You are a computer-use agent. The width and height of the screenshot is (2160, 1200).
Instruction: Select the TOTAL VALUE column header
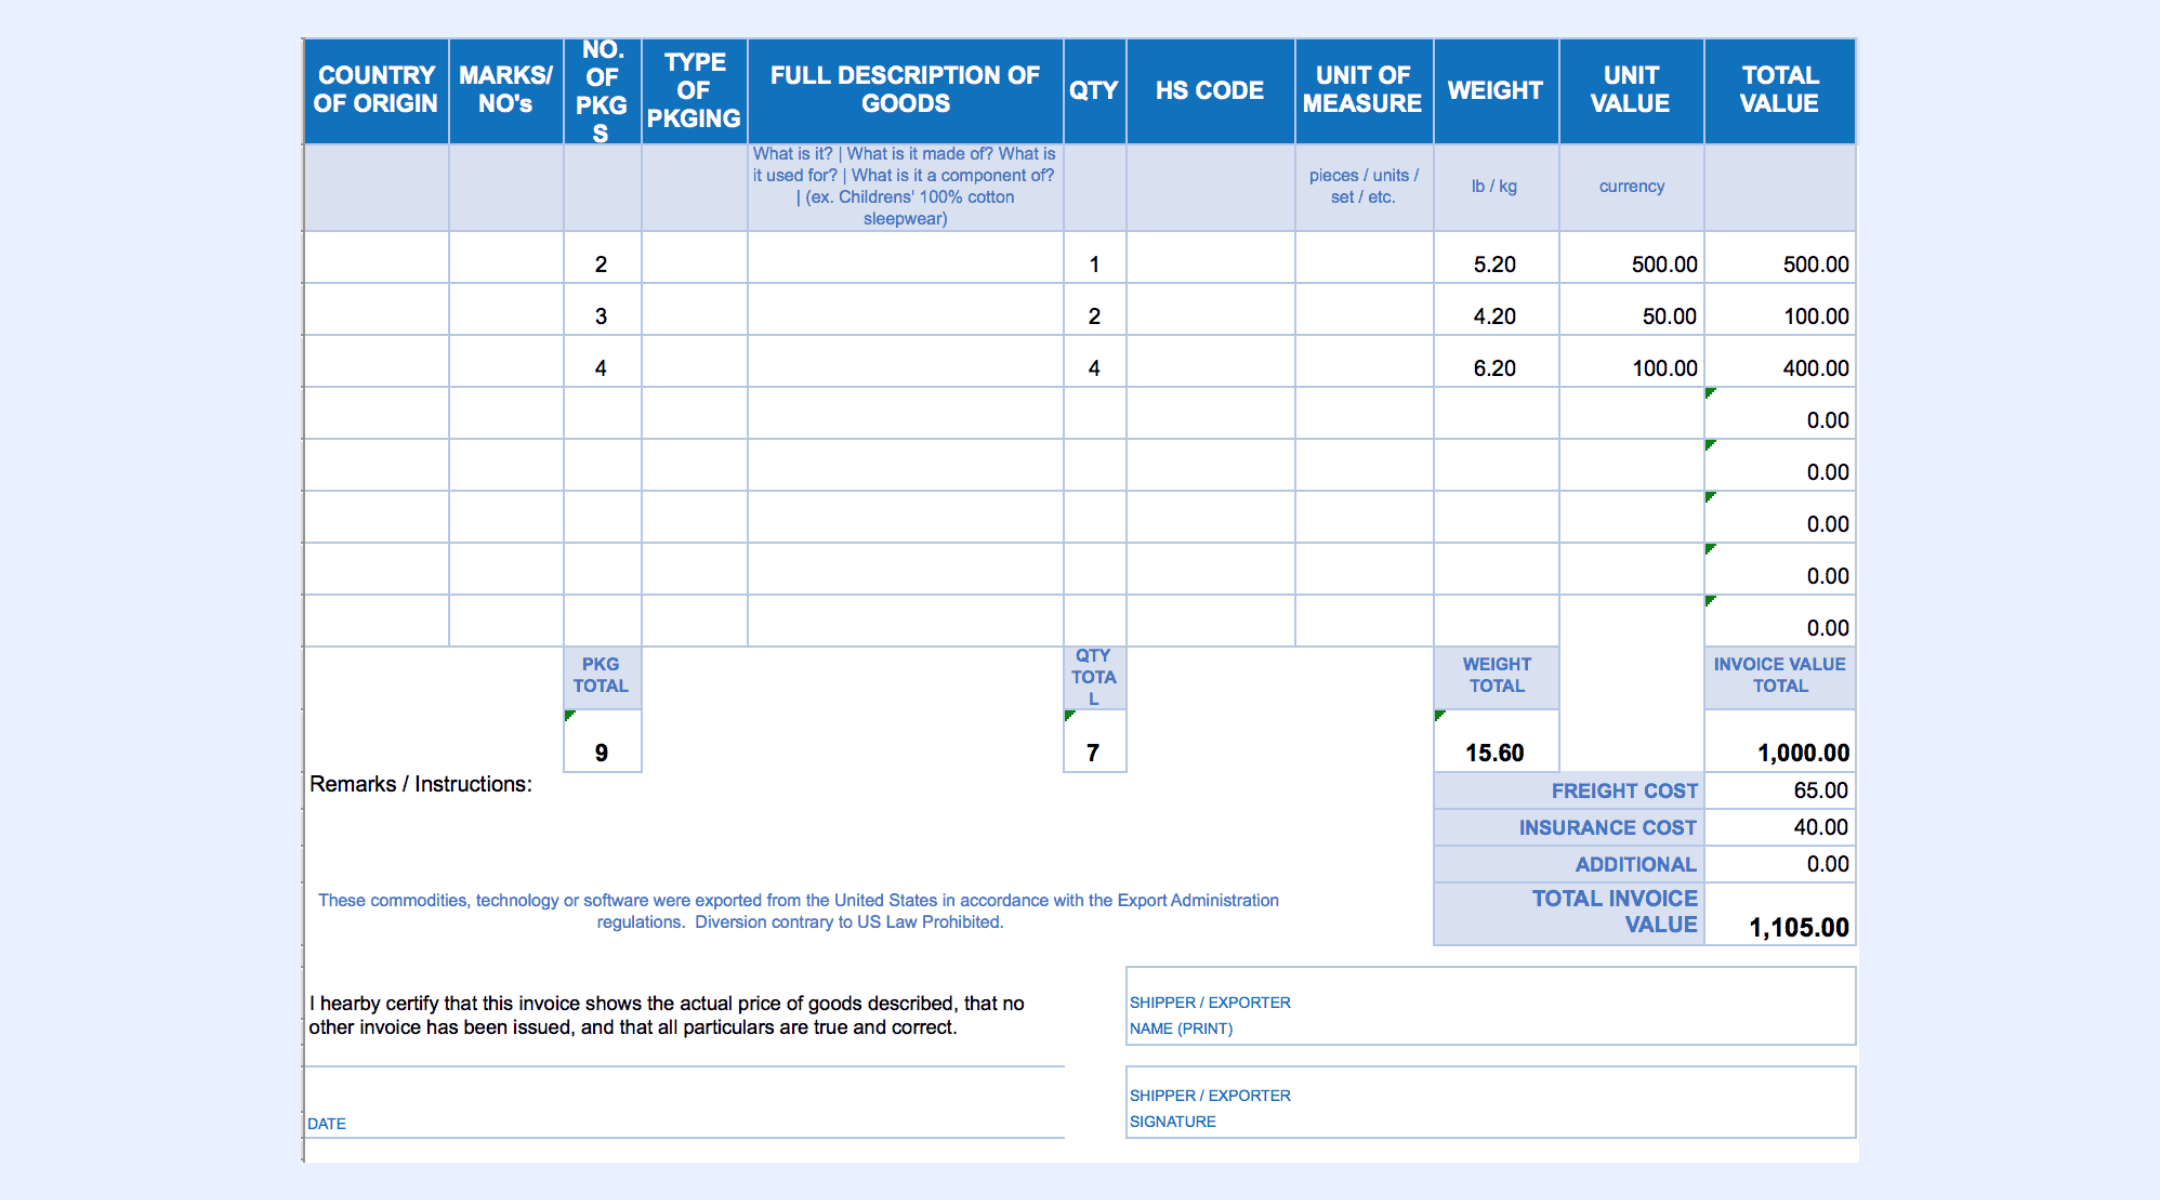coord(1780,90)
